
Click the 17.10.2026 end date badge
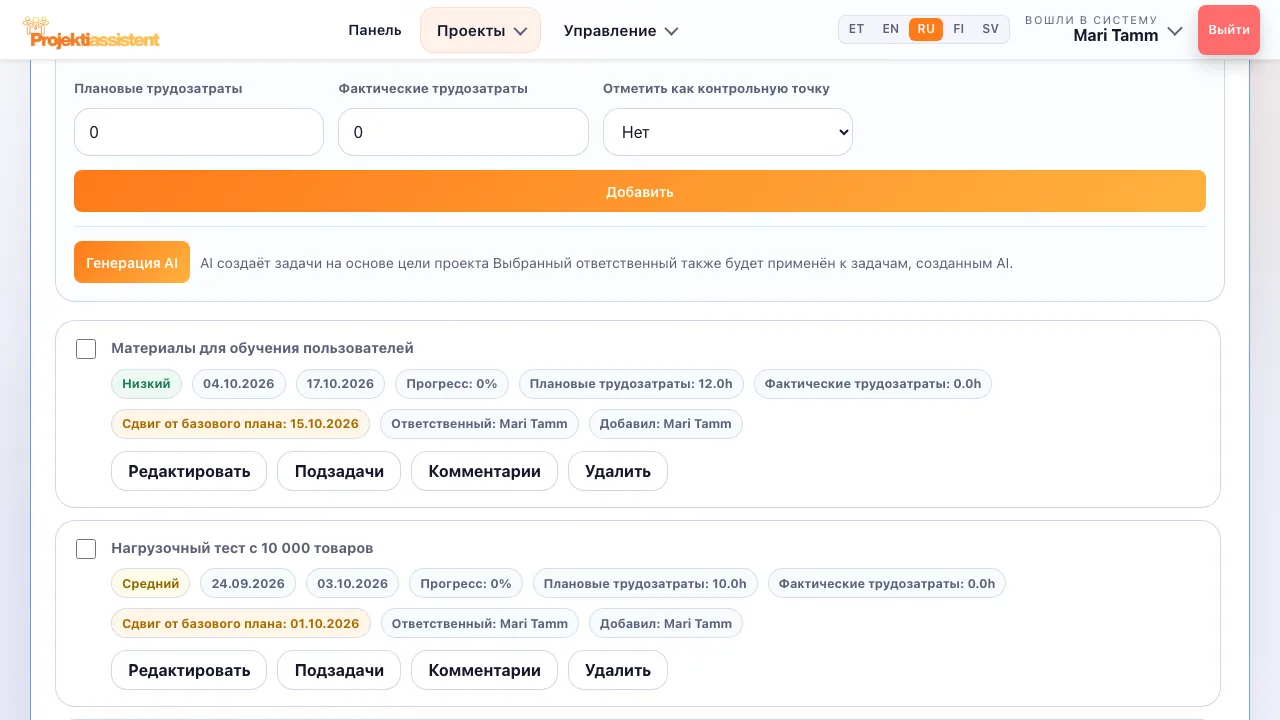point(341,384)
